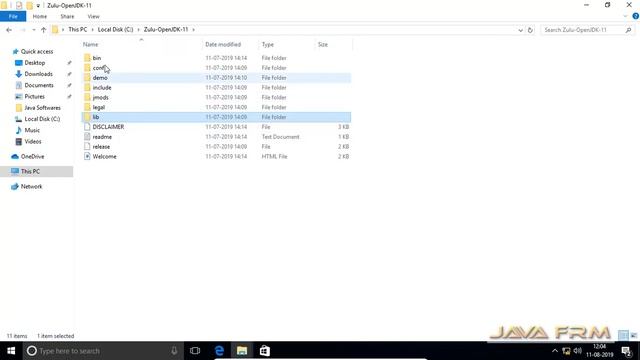The height and width of the screenshot is (360, 640).
Task: Select the include folder
Action: (x=102, y=87)
